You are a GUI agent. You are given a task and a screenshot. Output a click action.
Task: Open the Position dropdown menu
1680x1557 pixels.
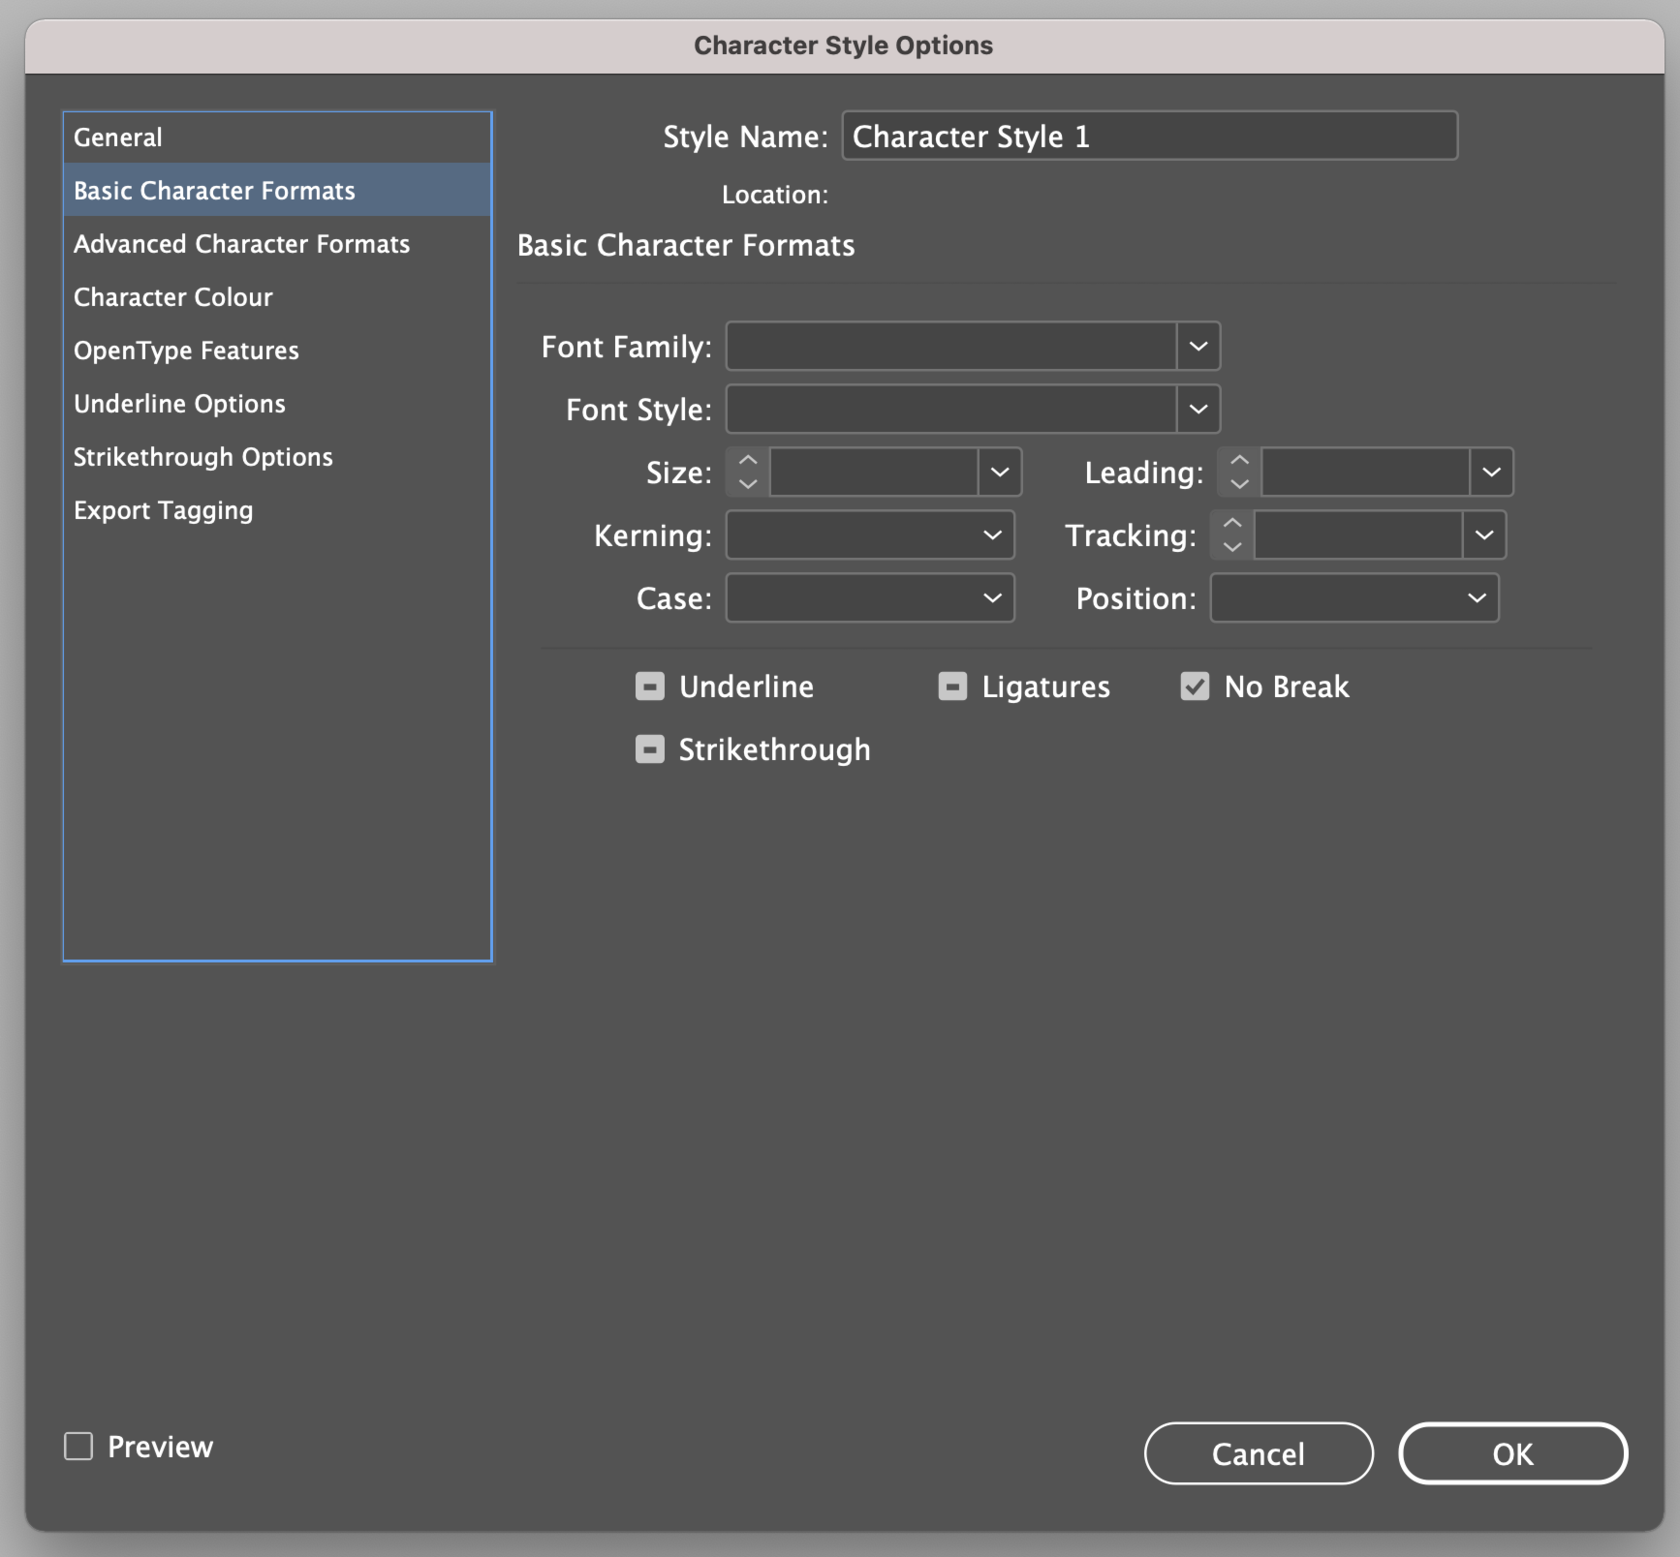pyautogui.click(x=1354, y=599)
